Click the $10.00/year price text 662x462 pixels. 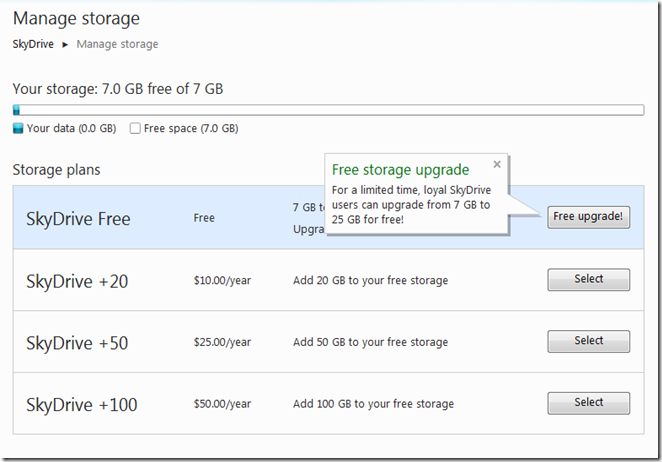222,281
